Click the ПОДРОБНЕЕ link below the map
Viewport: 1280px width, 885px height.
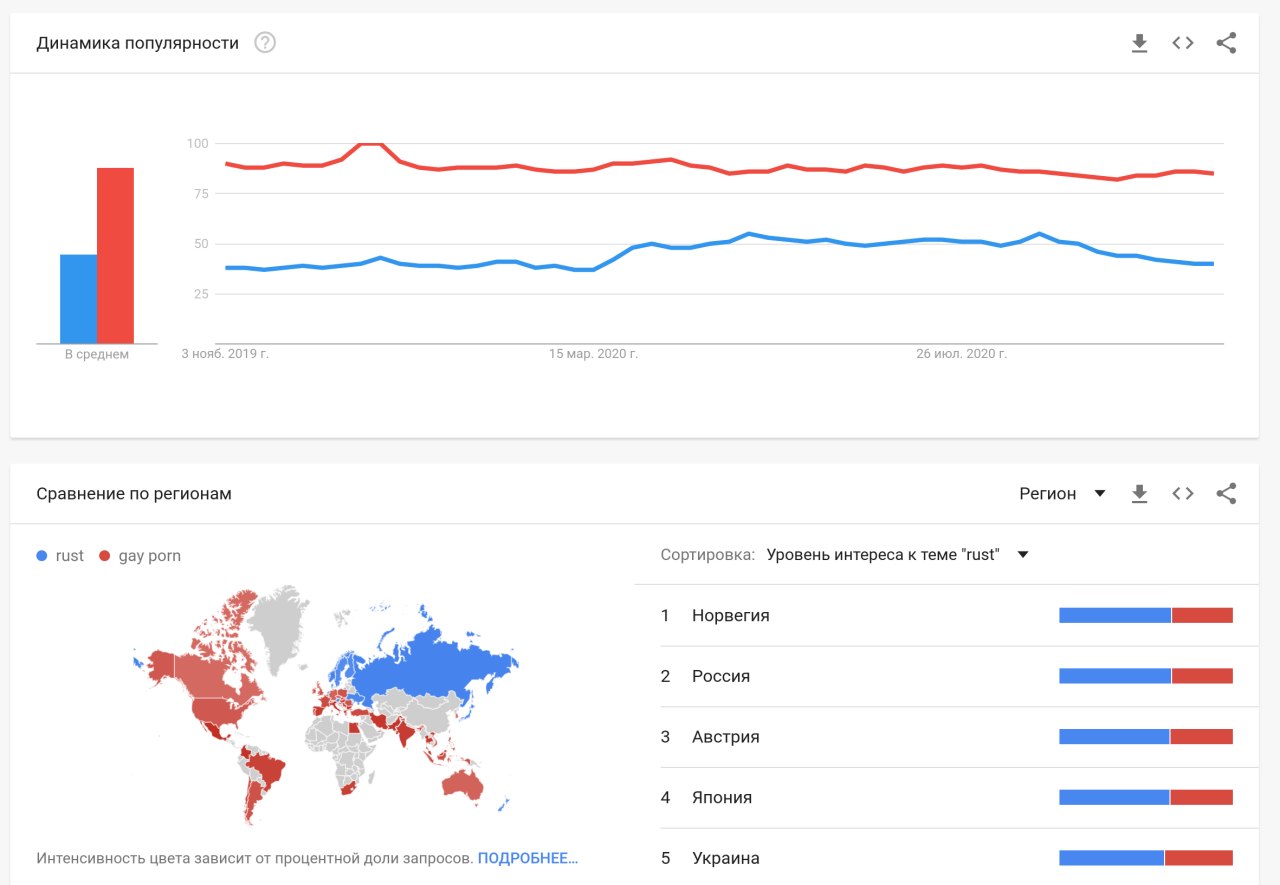(x=527, y=858)
